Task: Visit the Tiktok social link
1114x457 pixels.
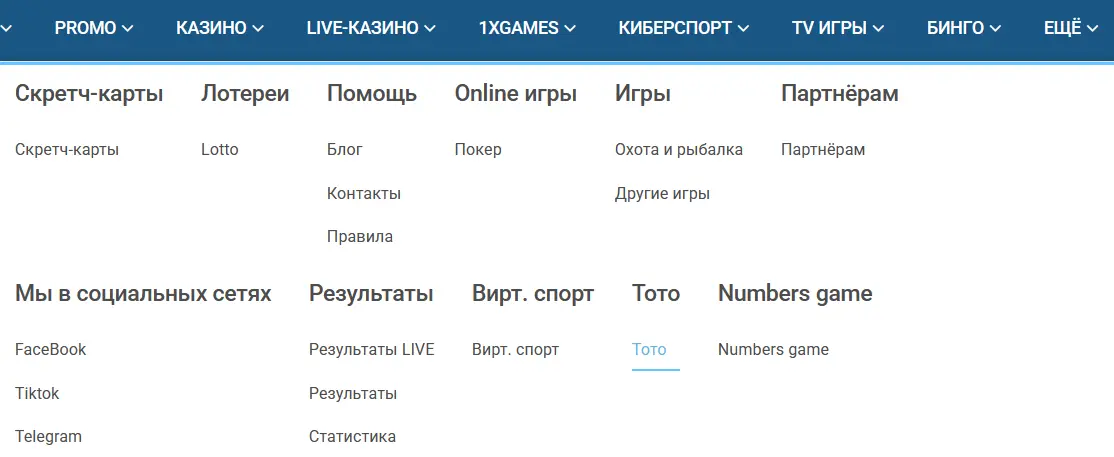Action: click(37, 393)
